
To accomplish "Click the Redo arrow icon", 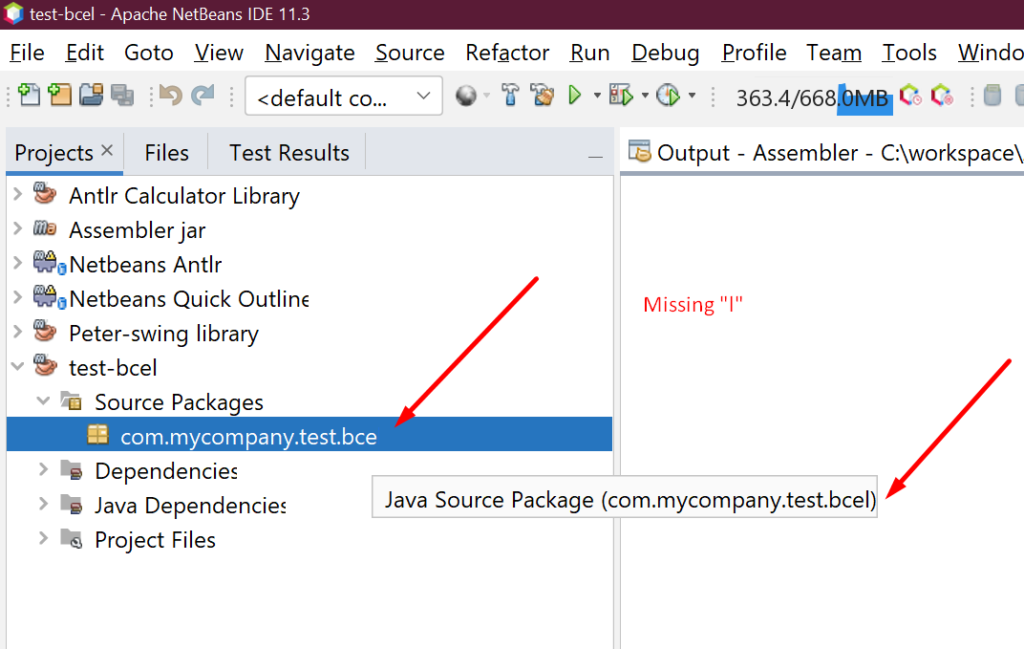I will [203, 96].
